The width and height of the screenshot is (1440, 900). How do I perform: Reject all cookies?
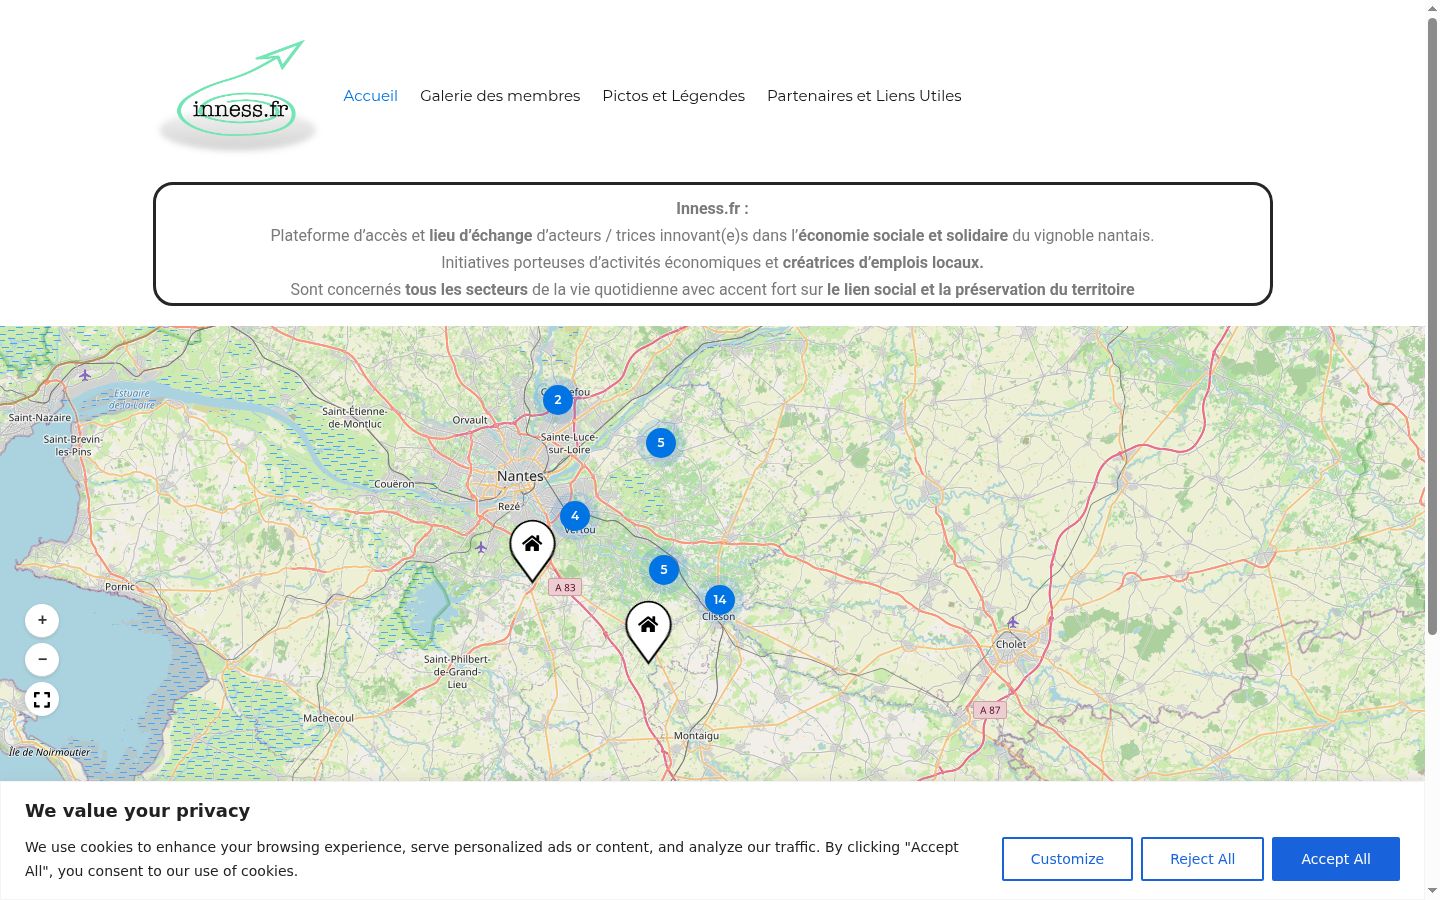pos(1202,859)
